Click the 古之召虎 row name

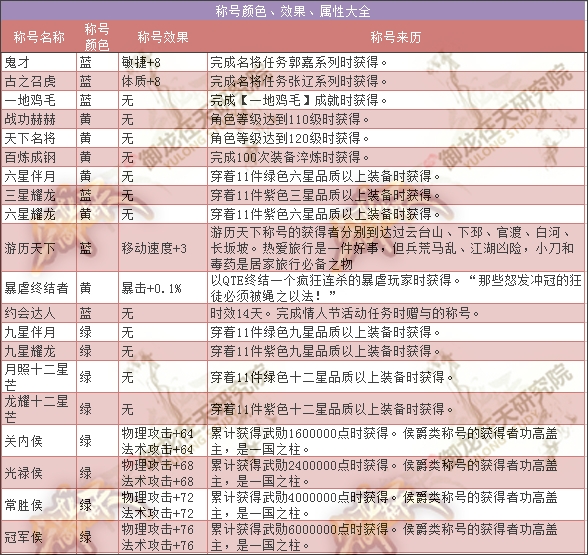(x=39, y=81)
